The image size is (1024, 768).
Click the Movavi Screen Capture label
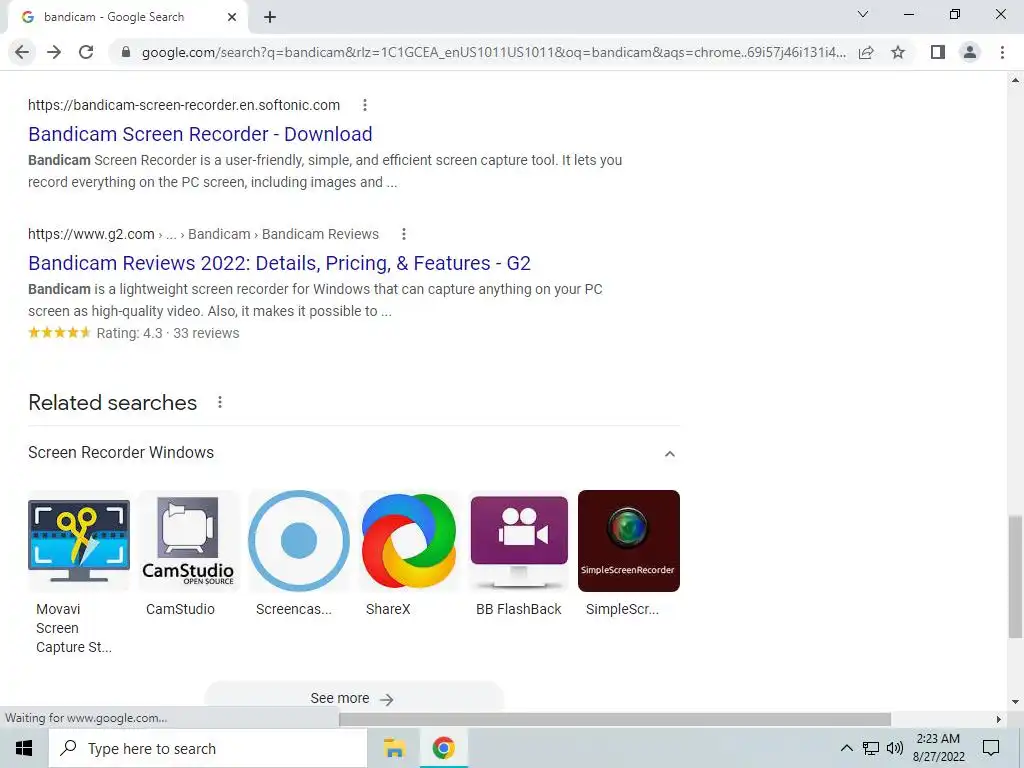pyautogui.click(x=74, y=628)
